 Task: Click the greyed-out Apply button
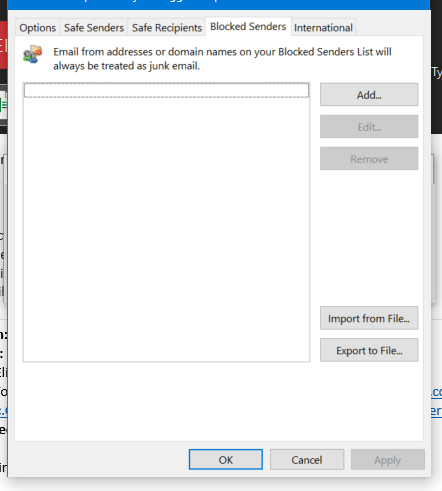(388, 460)
